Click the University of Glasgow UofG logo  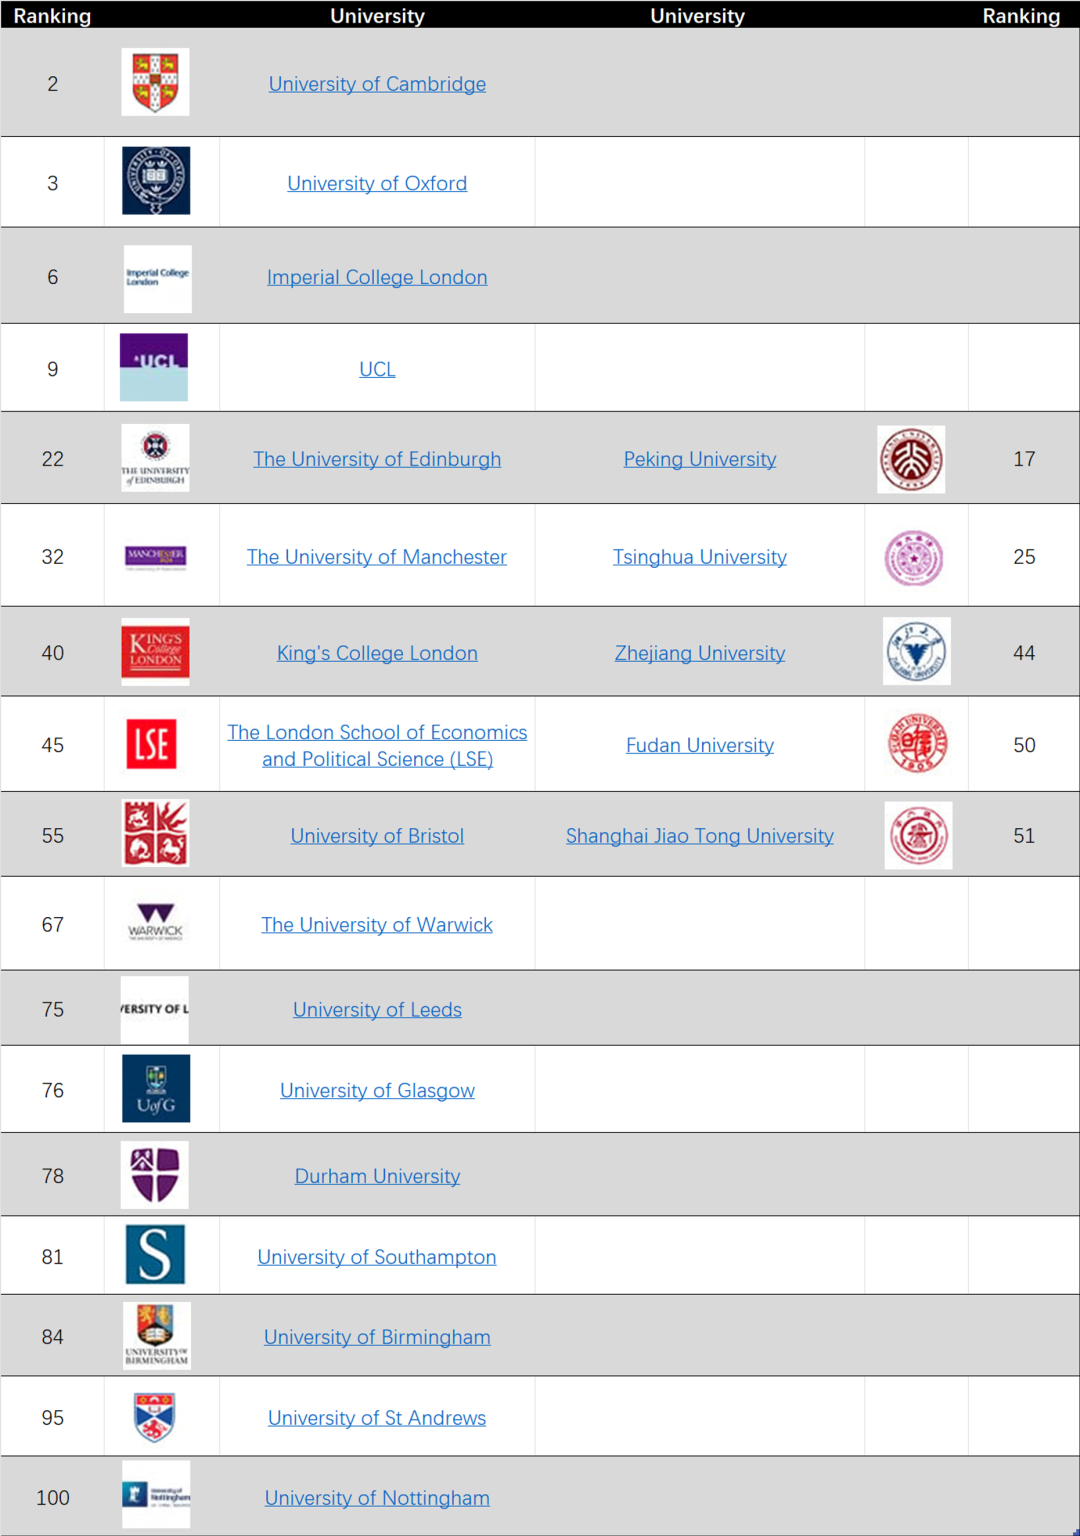coord(155,1088)
